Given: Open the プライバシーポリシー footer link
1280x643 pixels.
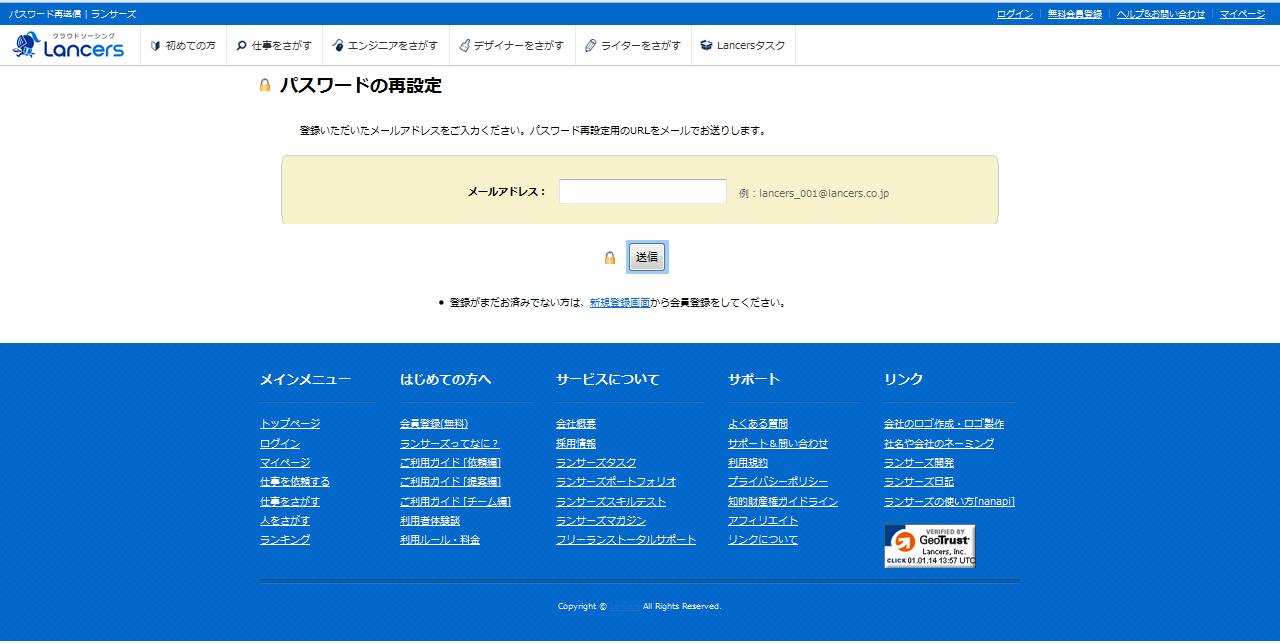Looking at the screenshot, I should click(x=778, y=482).
